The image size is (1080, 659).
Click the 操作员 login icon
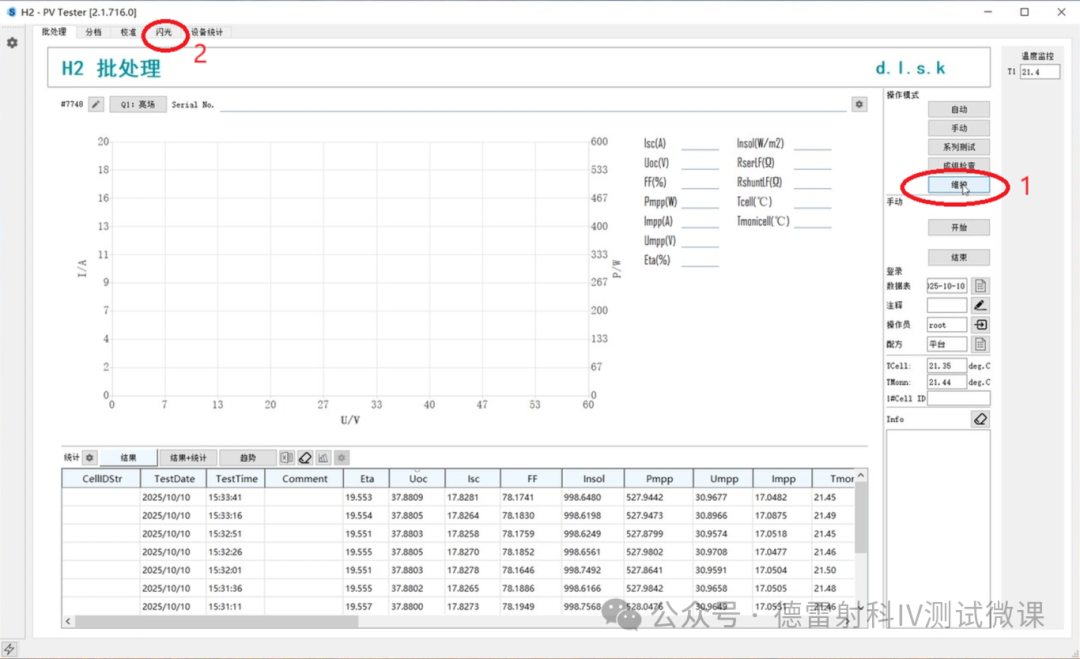pyautogui.click(x=981, y=325)
